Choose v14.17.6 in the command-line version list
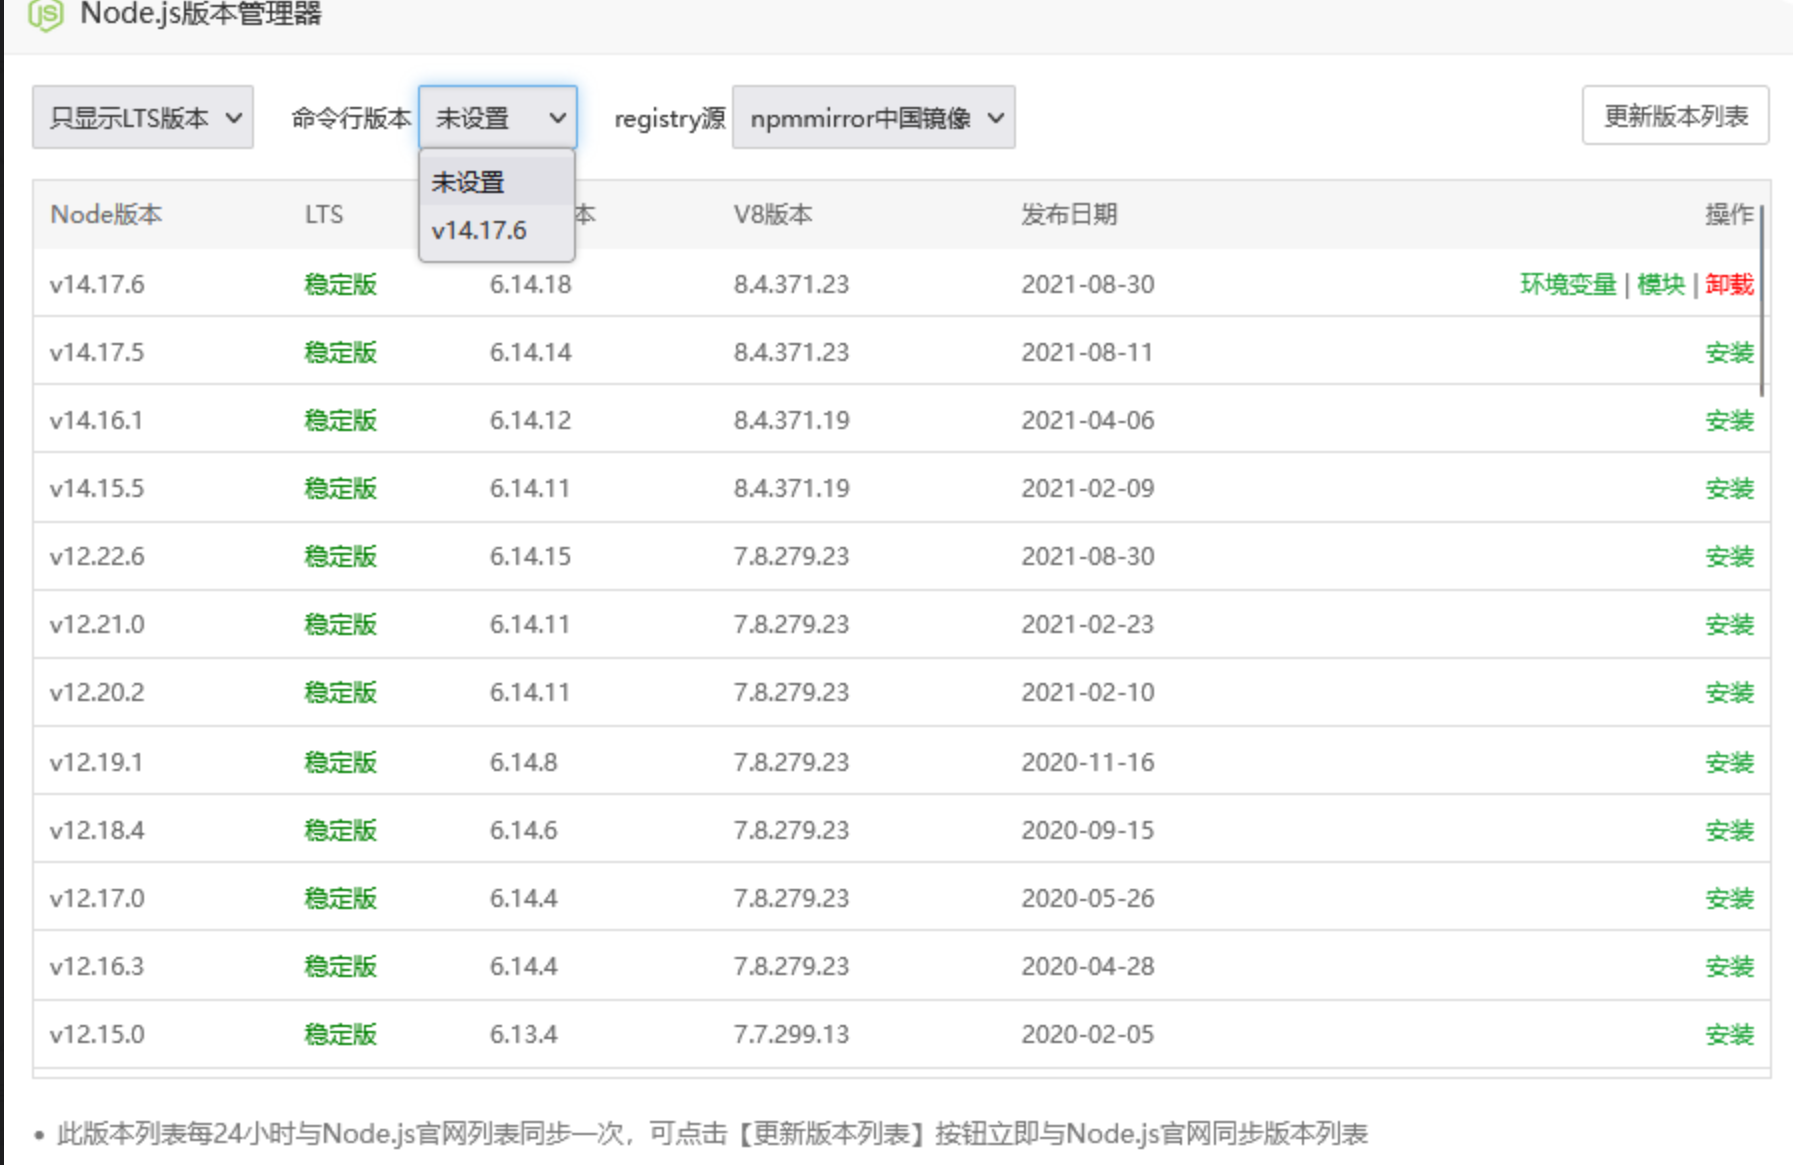Screen dimensions: 1793x1165 497,230
